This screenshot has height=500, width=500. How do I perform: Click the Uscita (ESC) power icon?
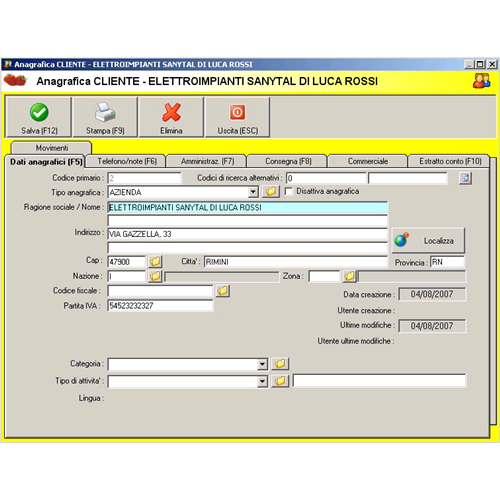pos(237,112)
